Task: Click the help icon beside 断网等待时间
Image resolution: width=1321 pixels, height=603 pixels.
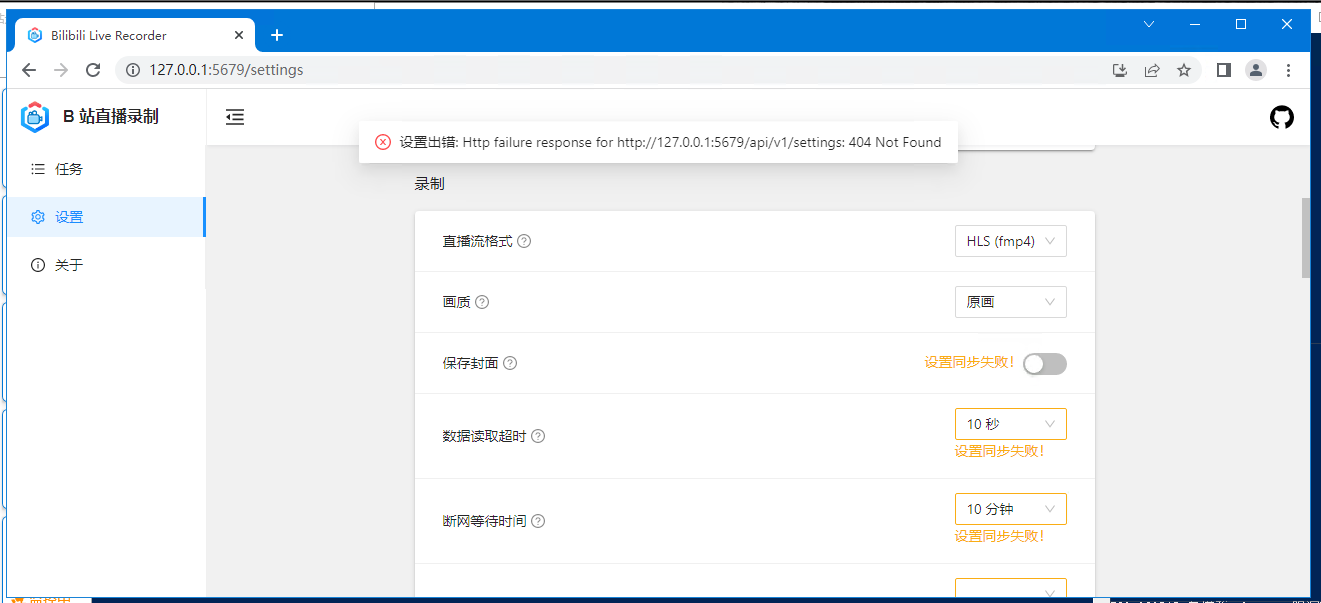Action: coord(537,520)
